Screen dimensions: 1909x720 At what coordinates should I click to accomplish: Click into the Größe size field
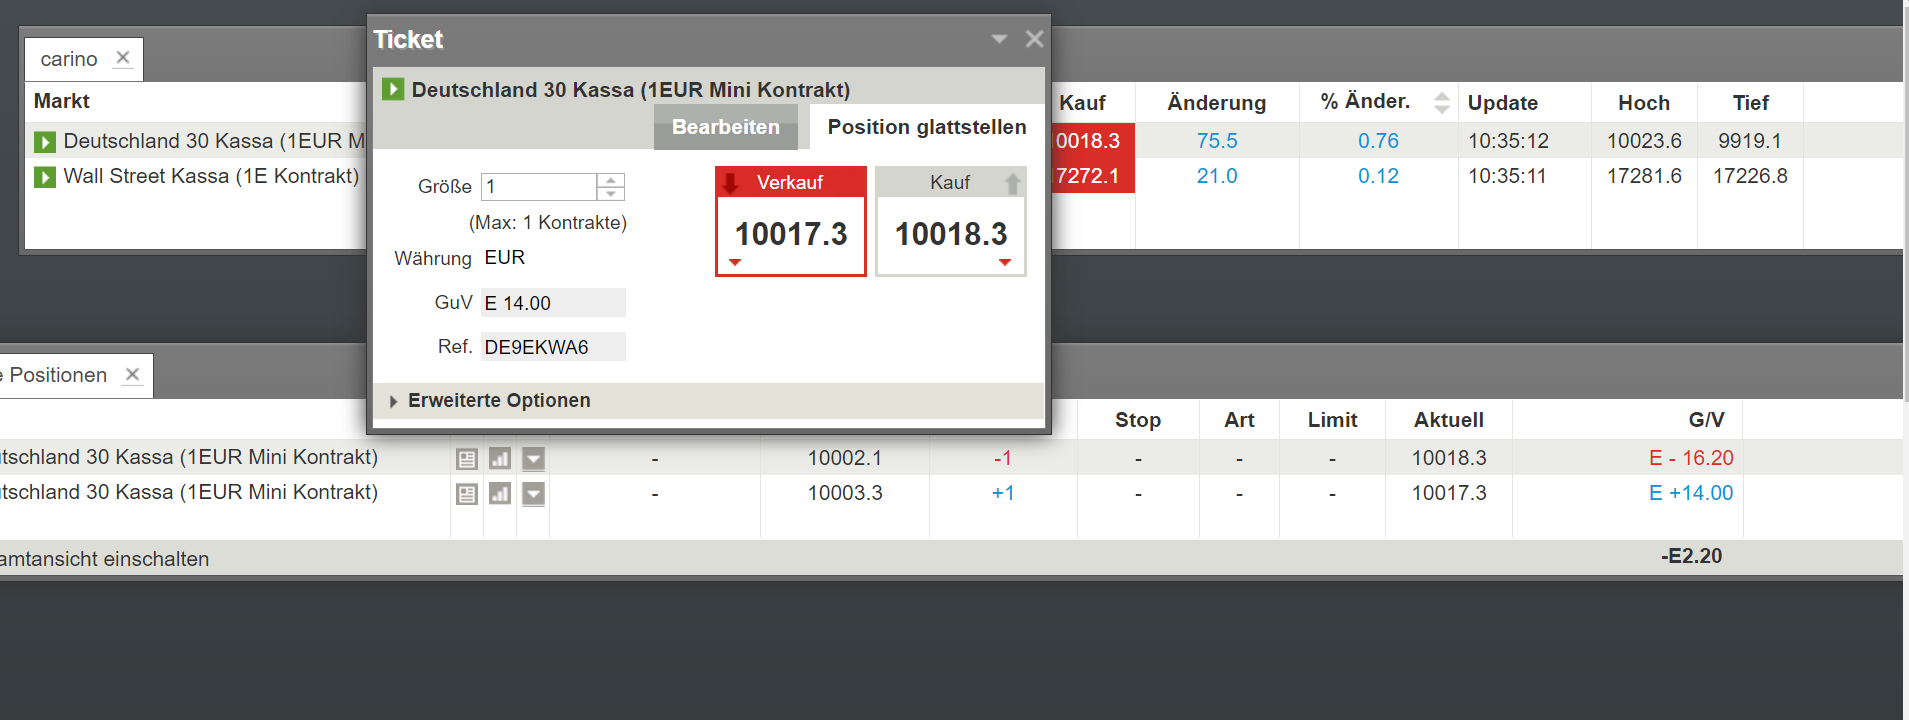[x=539, y=187]
